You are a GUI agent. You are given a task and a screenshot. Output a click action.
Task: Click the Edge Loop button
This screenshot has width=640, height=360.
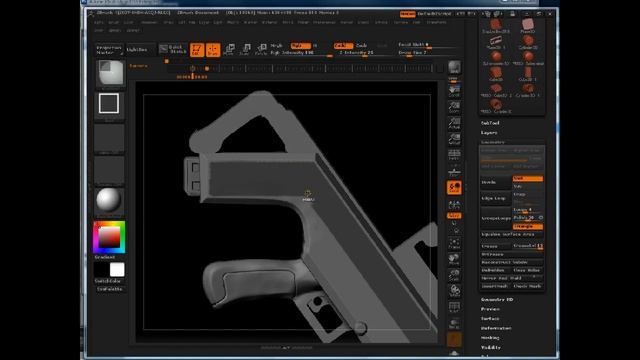(496, 198)
